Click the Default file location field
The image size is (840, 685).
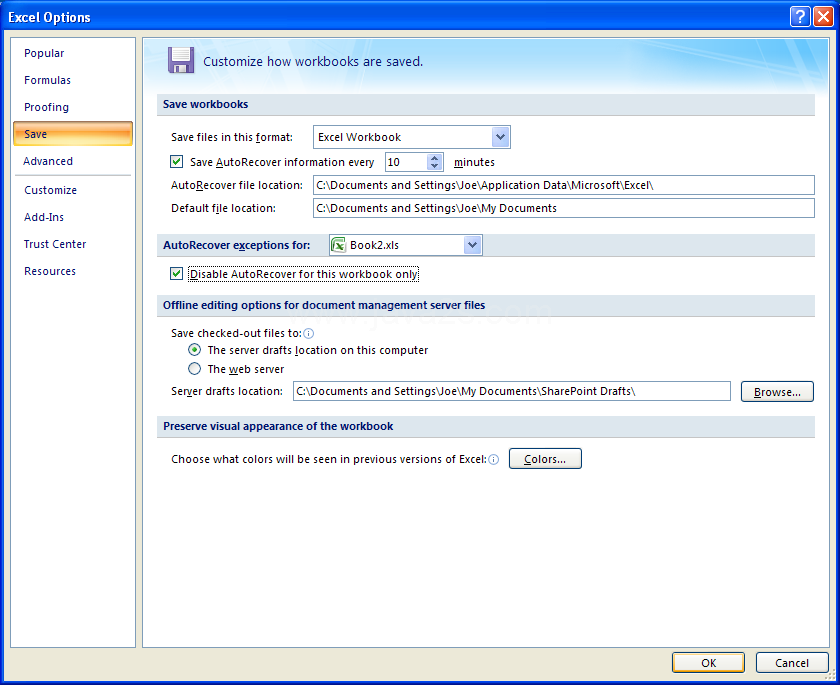tap(564, 208)
